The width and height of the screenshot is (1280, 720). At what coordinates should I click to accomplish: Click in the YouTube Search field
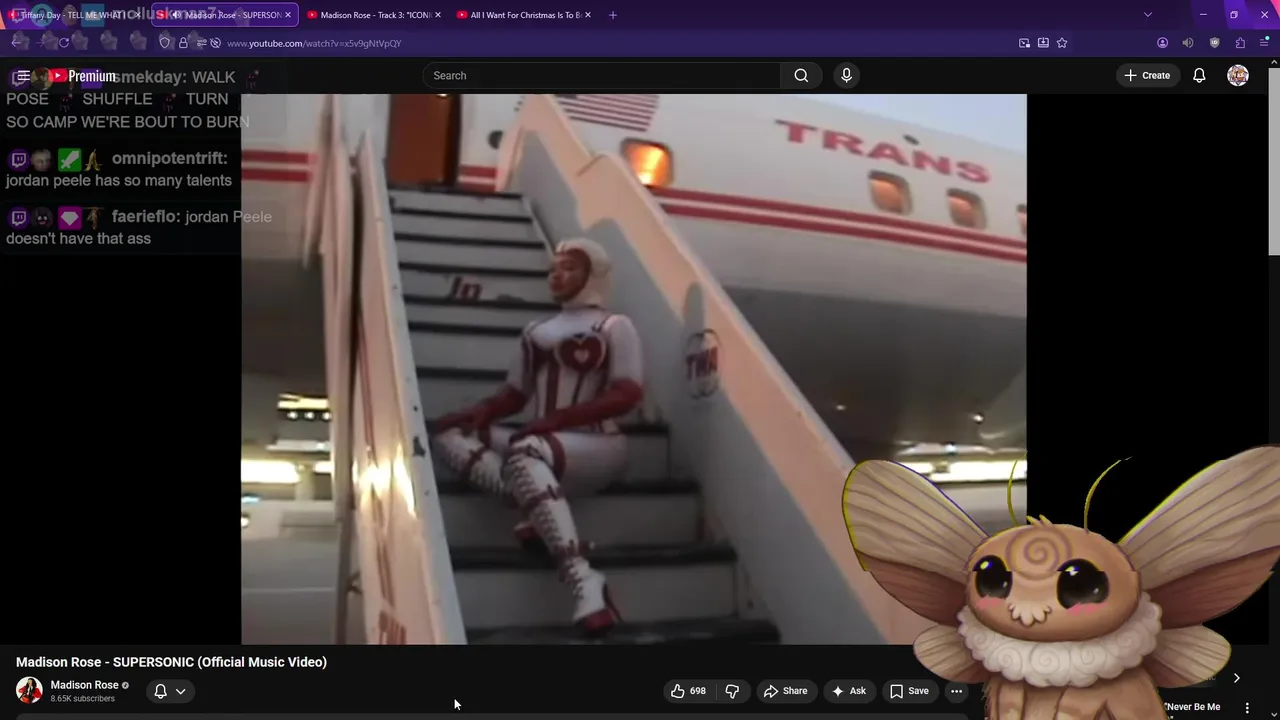pyautogui.click(x=602, y=75)
